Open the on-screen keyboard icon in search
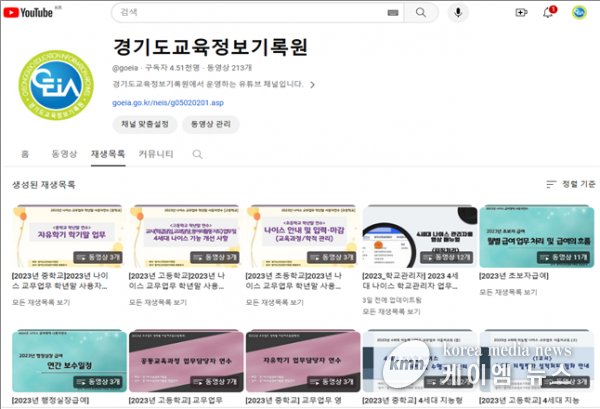The image size is (600, 409). coord(393,13)
